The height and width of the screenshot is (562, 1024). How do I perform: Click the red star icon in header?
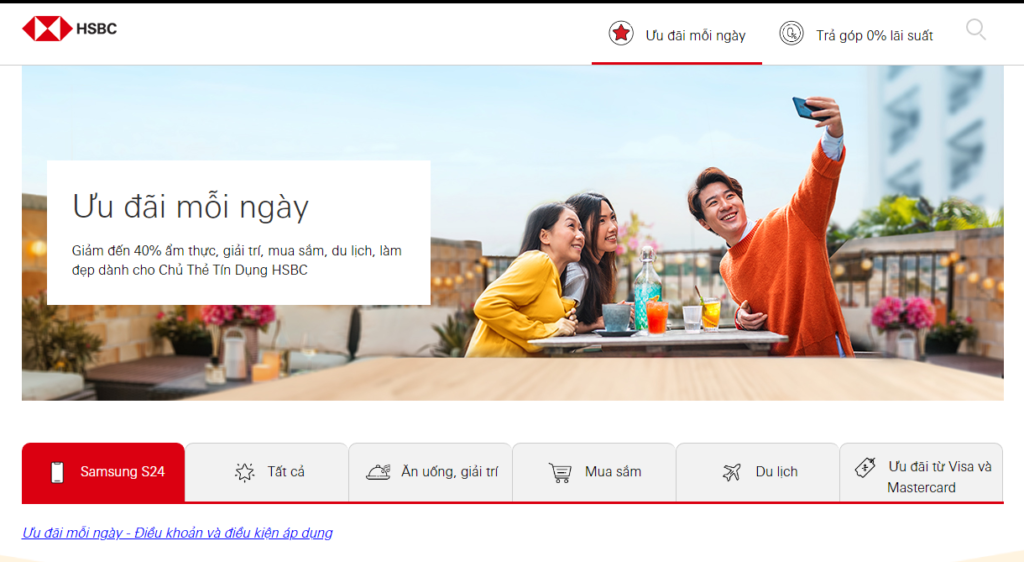[621, 34]
